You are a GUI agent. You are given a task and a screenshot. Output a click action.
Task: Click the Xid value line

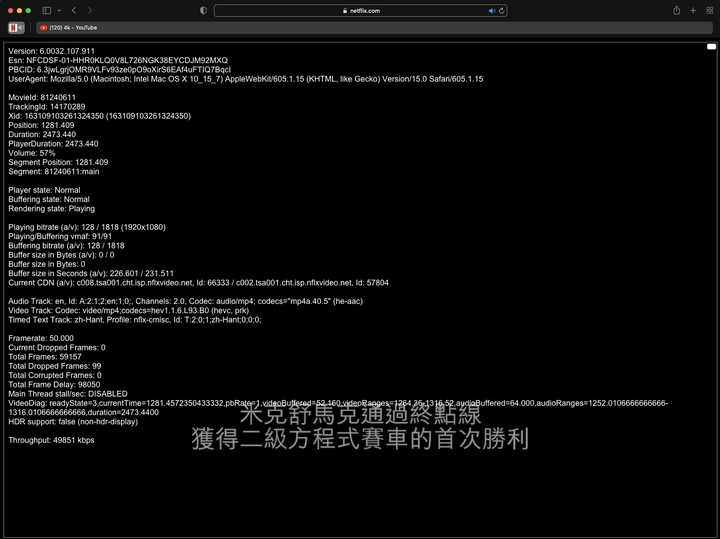tap(100, 116)
